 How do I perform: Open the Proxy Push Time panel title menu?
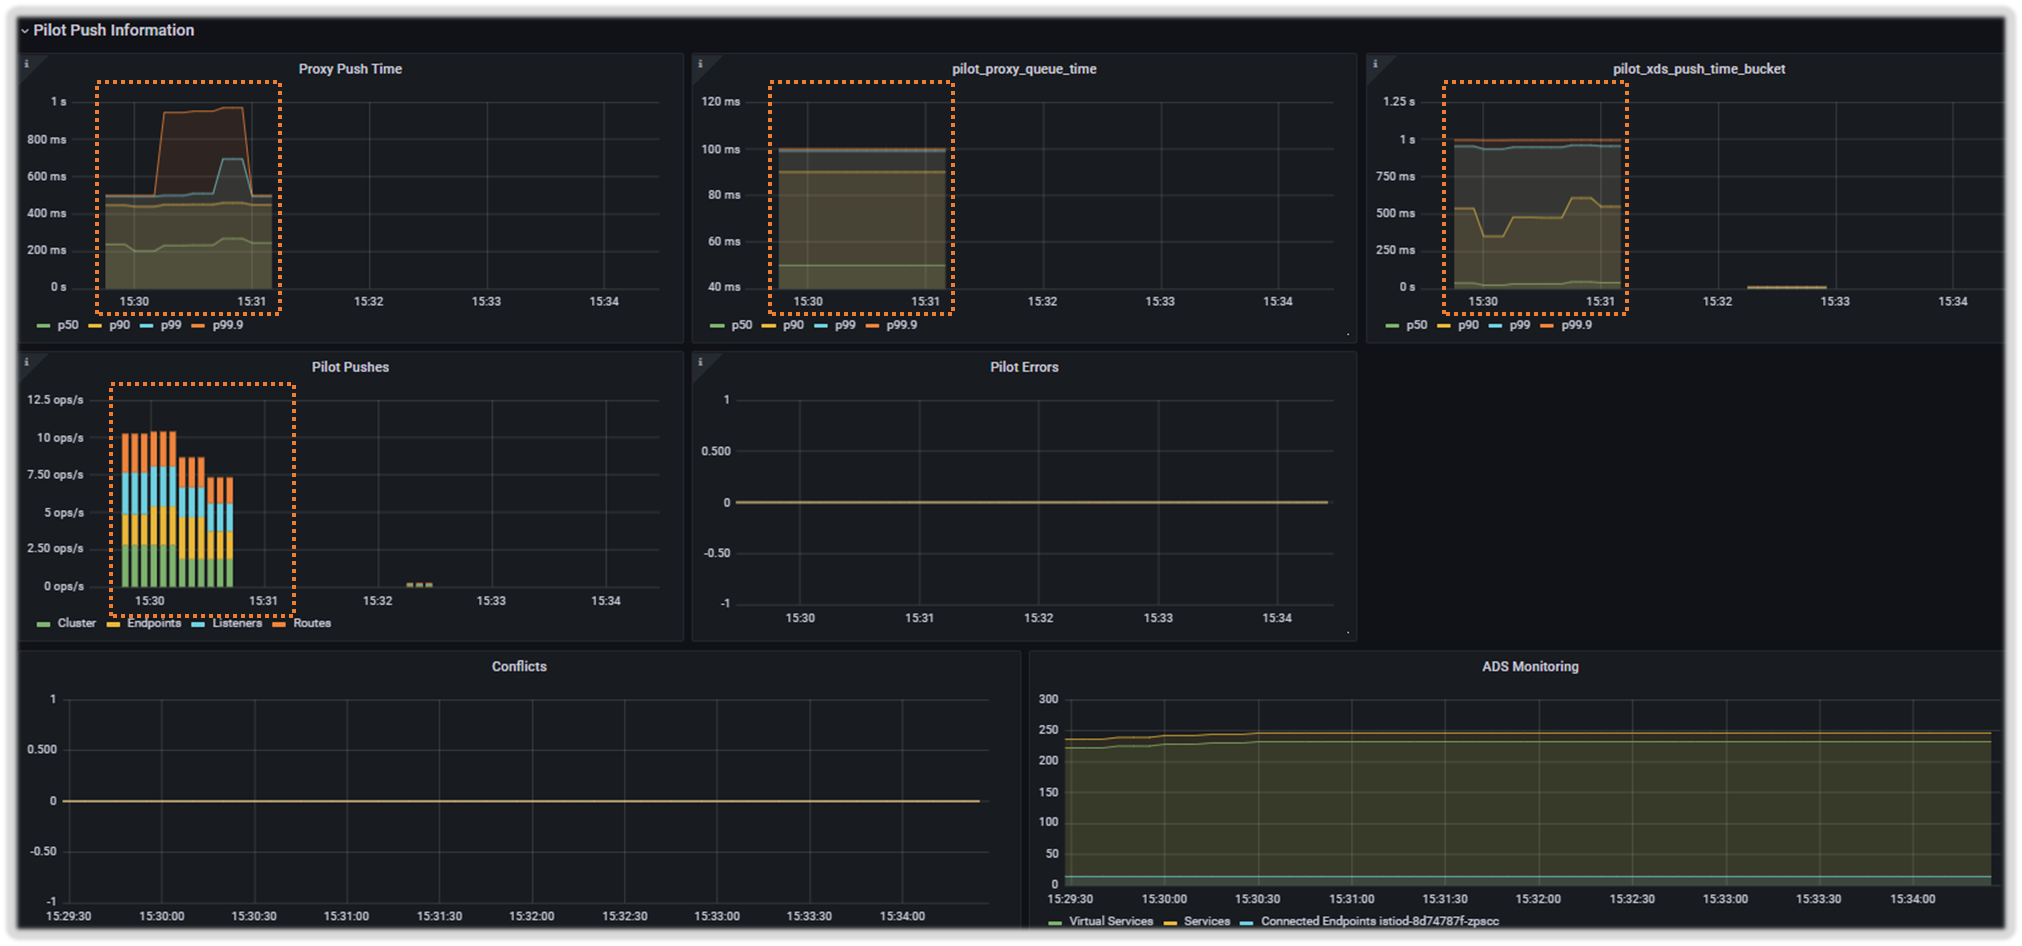coord(350,69)
